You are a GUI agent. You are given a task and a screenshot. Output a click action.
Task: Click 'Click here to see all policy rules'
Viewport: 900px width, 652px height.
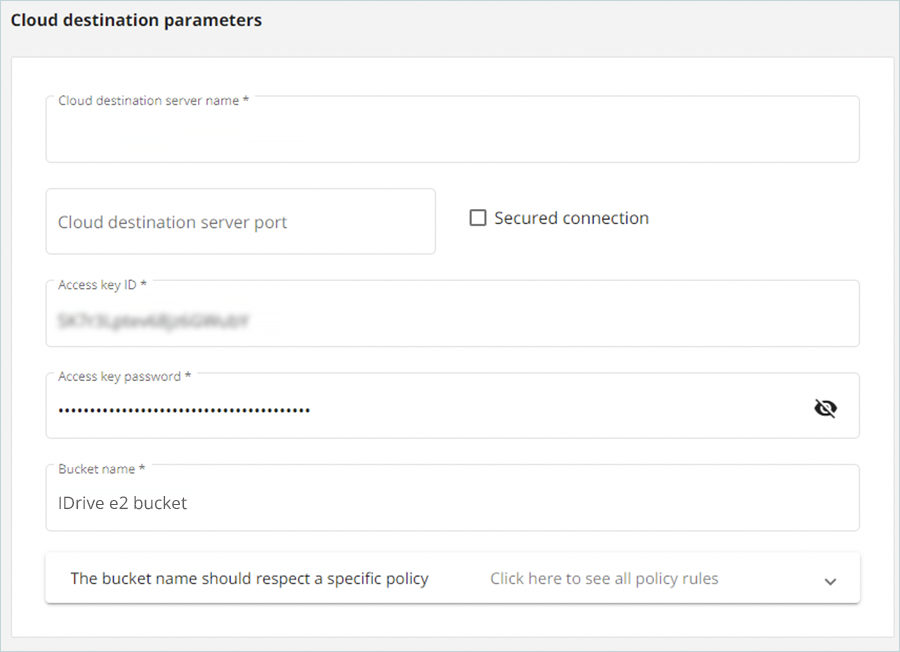(604, 579)
